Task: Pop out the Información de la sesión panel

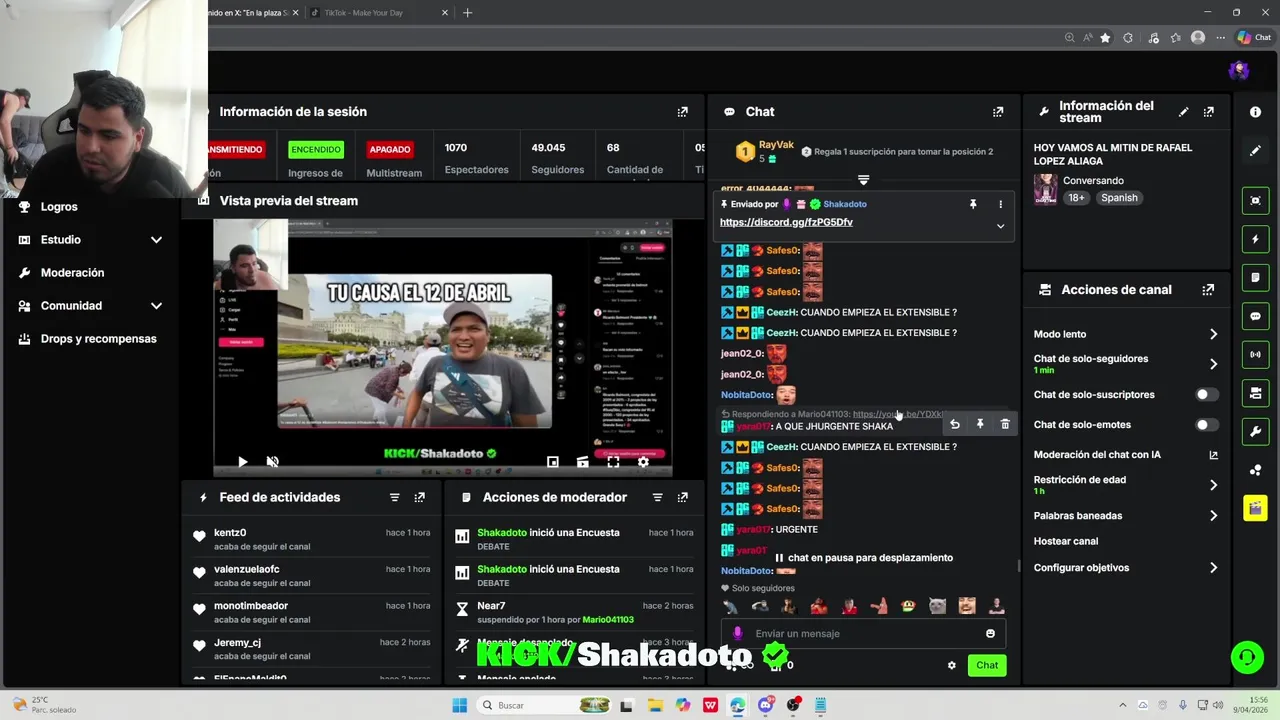Action: pyautogui.click(x=683, y=112)
